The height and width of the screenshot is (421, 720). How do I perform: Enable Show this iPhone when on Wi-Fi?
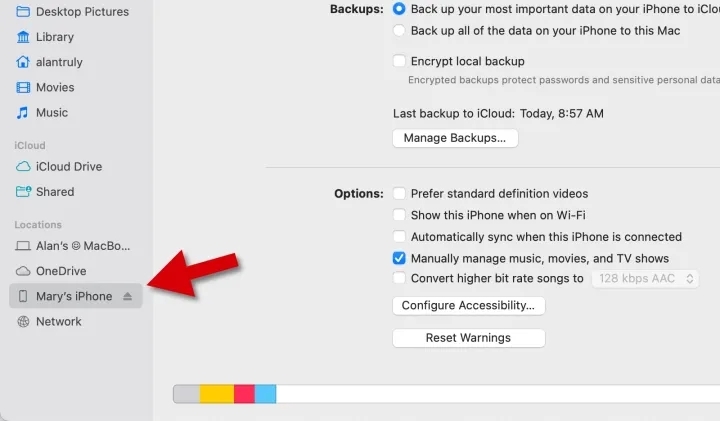point(399,215)
